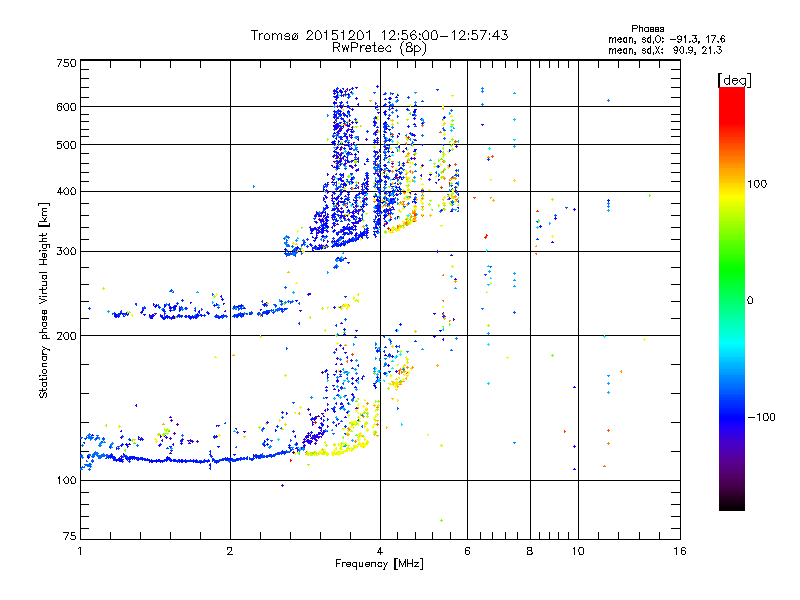
Task: Click the "0" label beside the colorbar
Action: [x=749, y=300]
